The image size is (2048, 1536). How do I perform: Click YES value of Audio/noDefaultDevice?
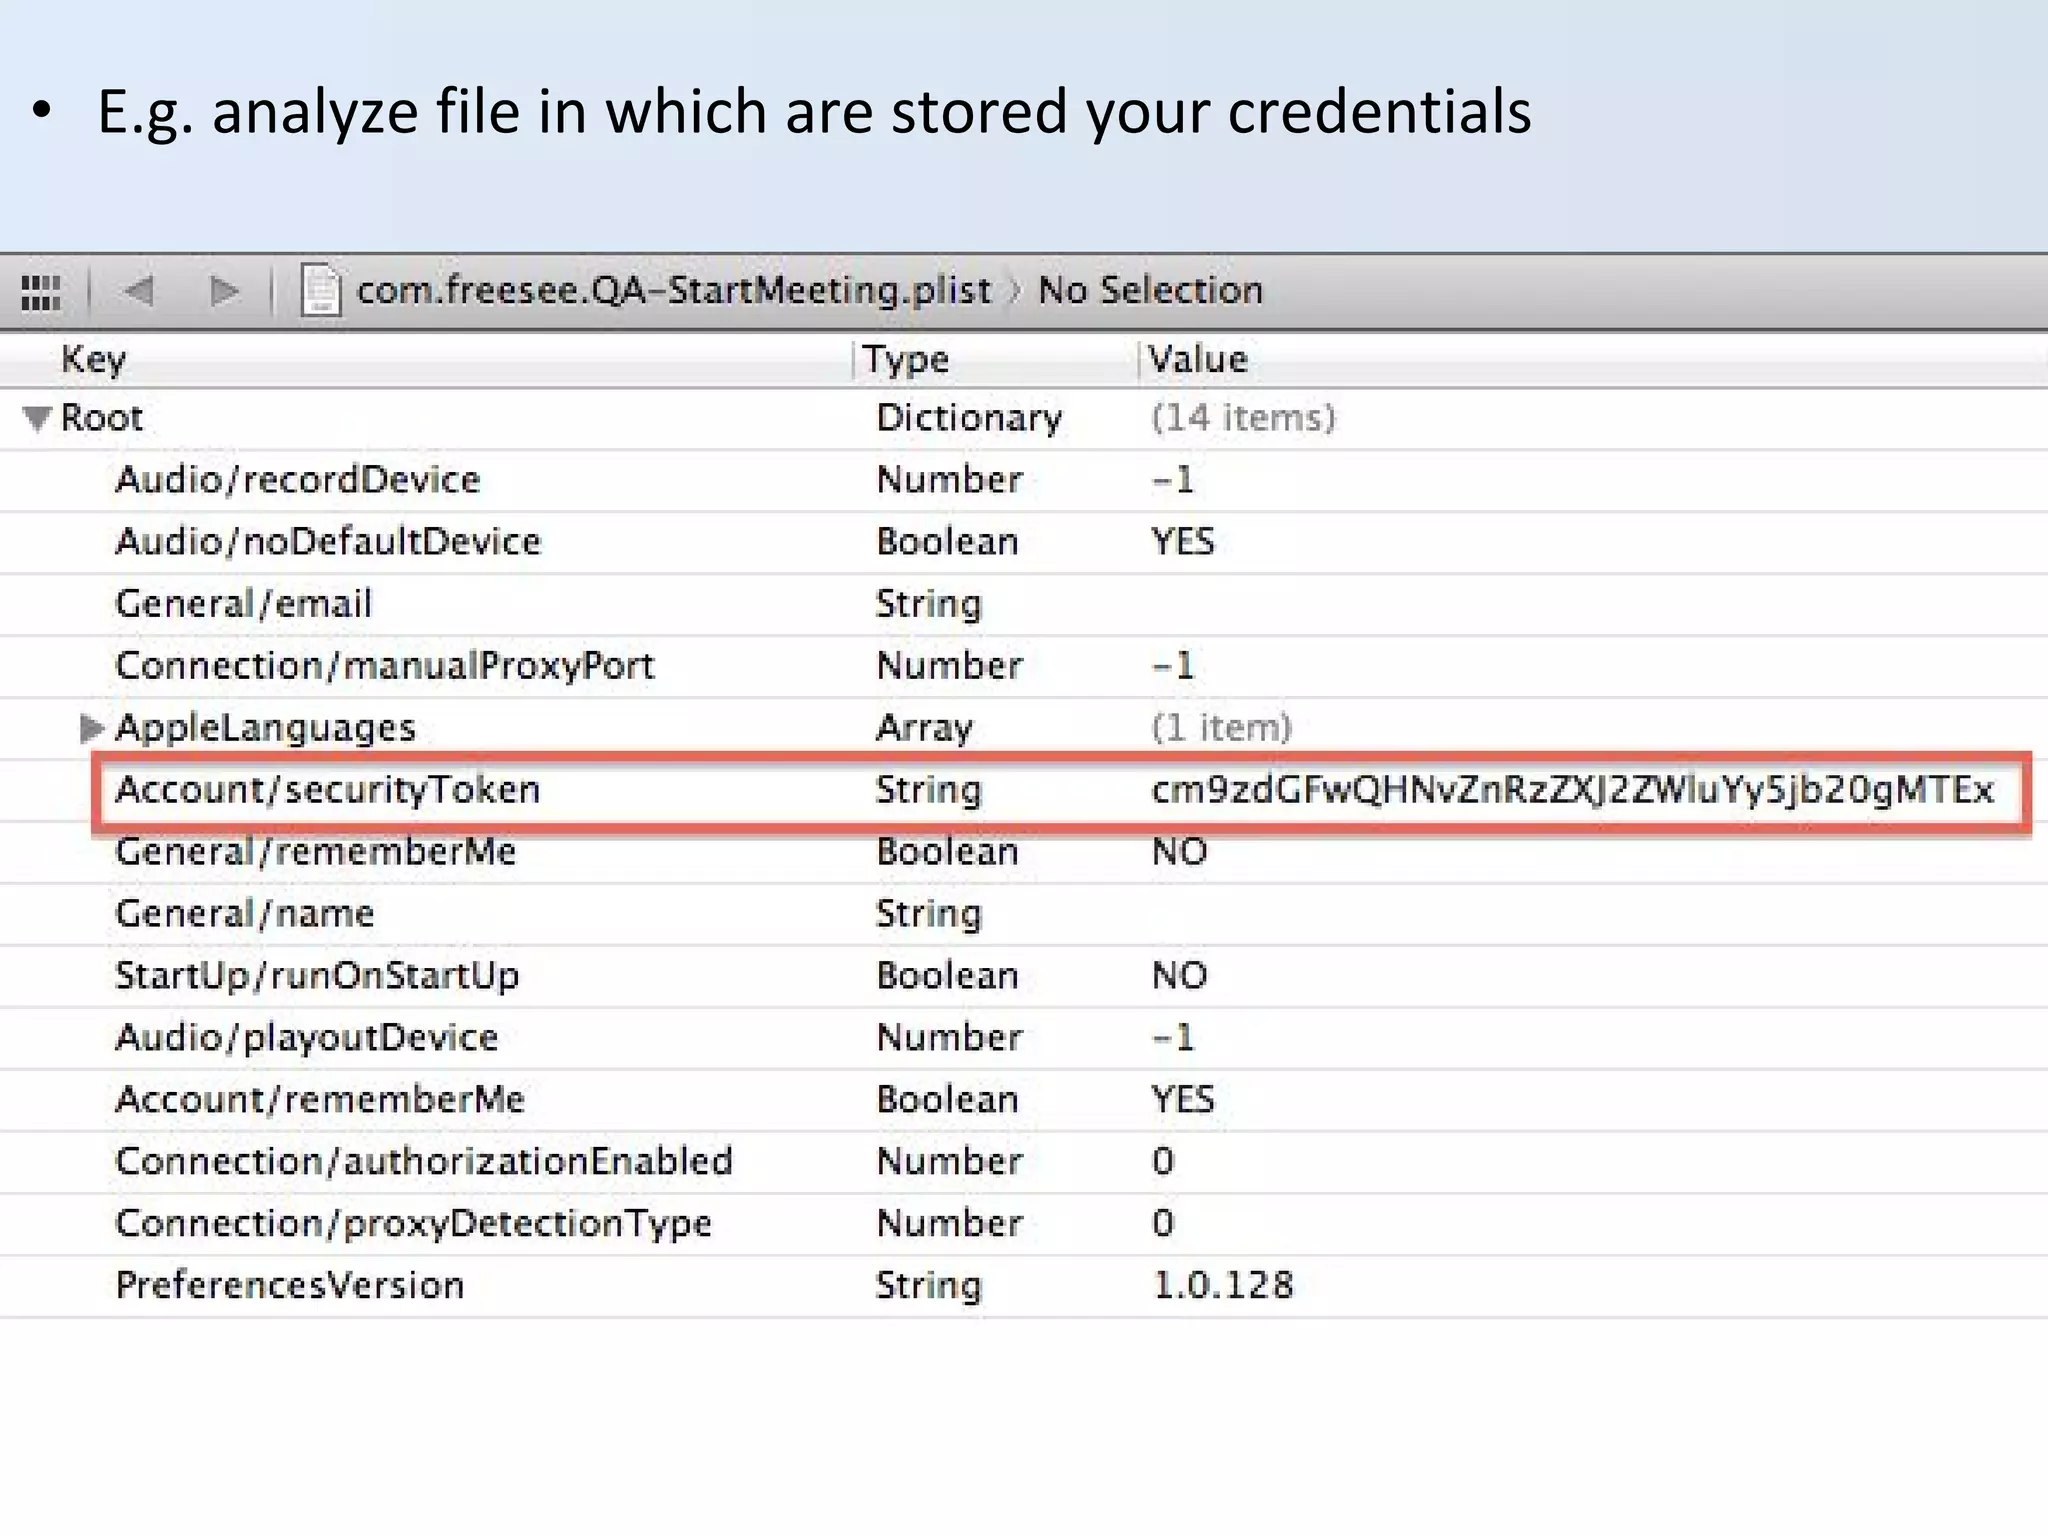(1183, 542)
